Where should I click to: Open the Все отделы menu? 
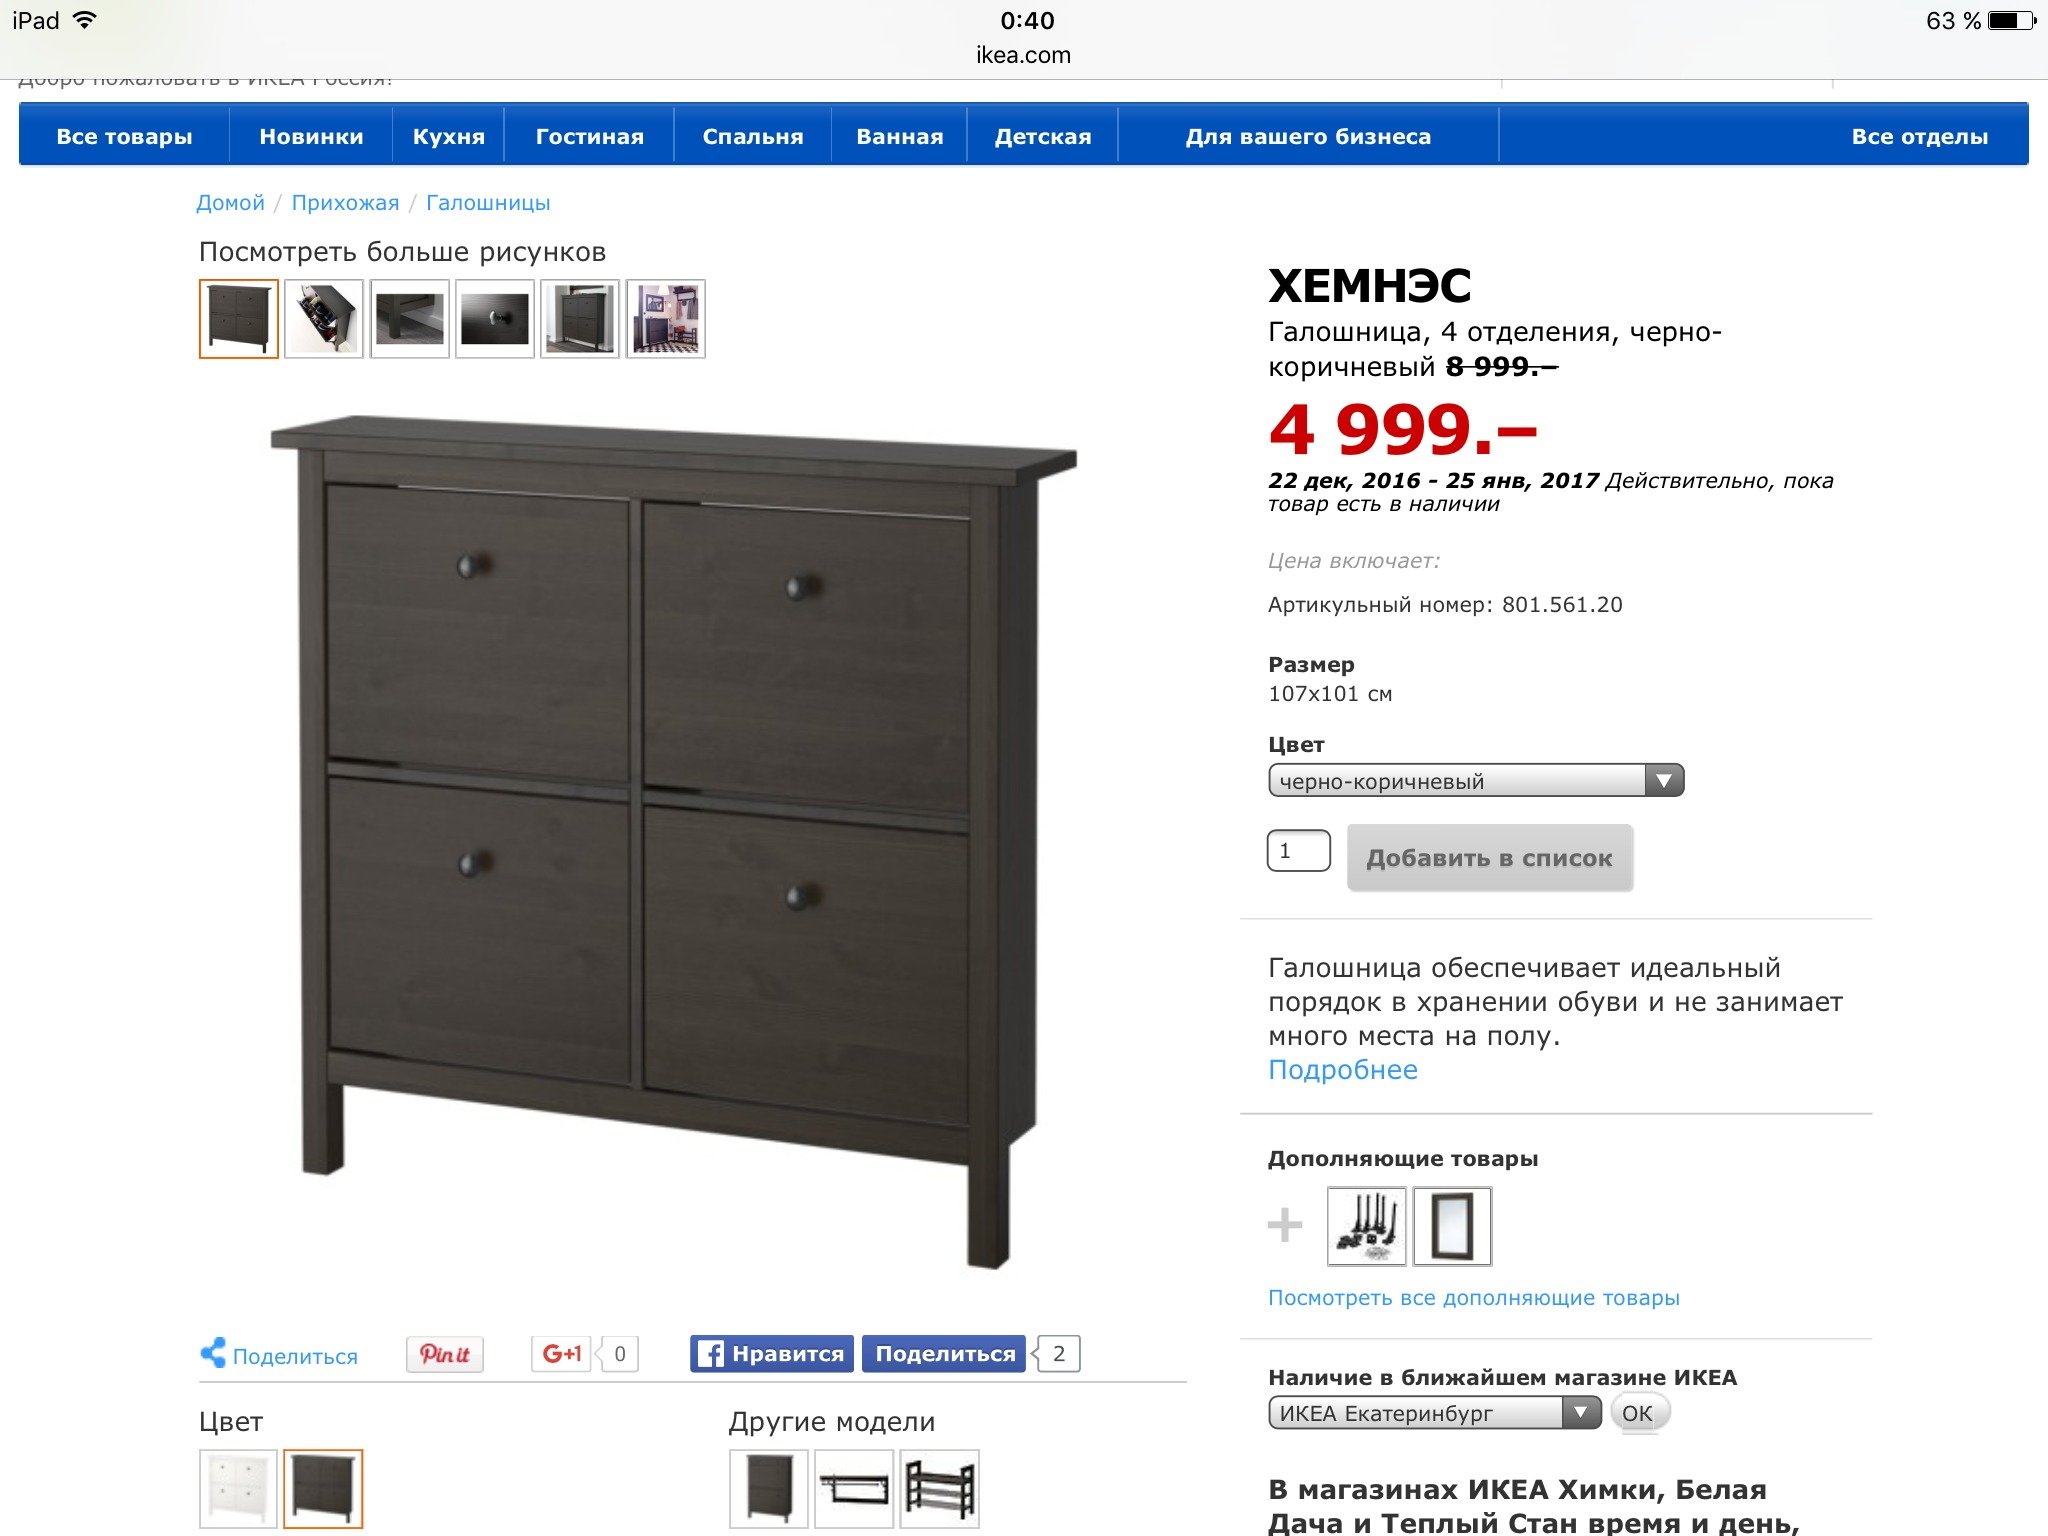pos(1919,137)
